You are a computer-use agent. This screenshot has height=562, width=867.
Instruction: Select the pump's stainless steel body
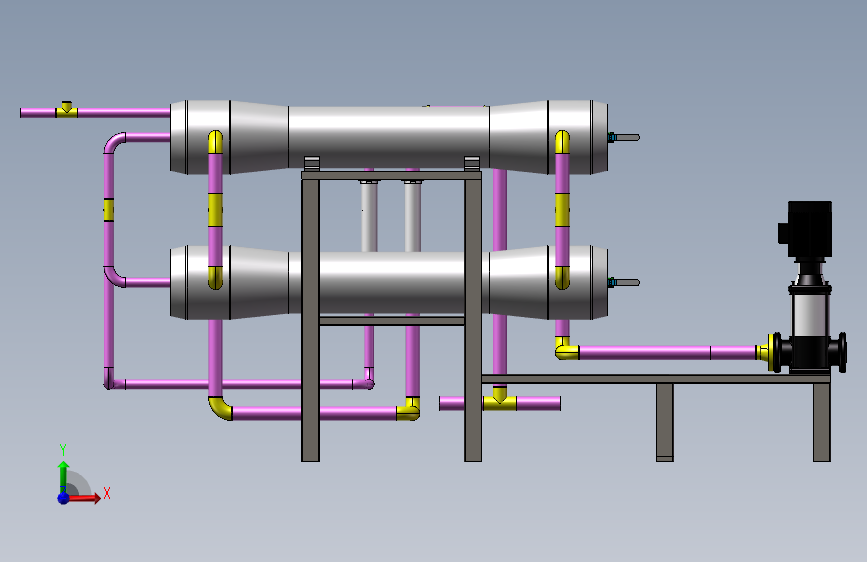(809, 314)
